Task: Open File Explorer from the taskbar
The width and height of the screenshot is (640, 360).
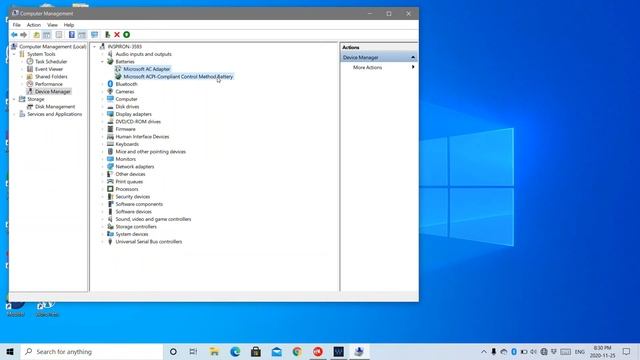Action: (x=214, y=351)
